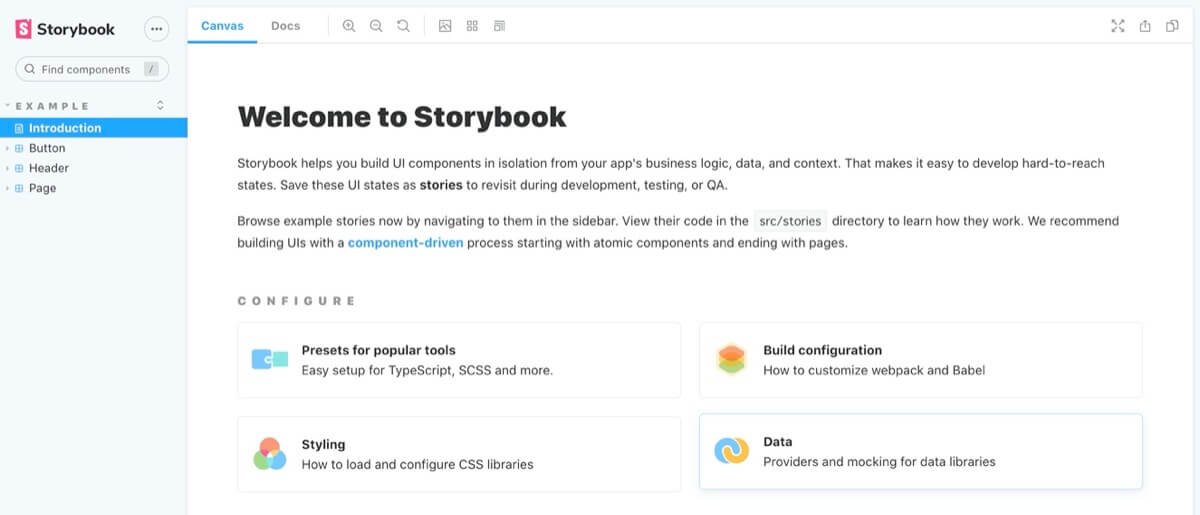Open the Data card

(x=920, y=451)
